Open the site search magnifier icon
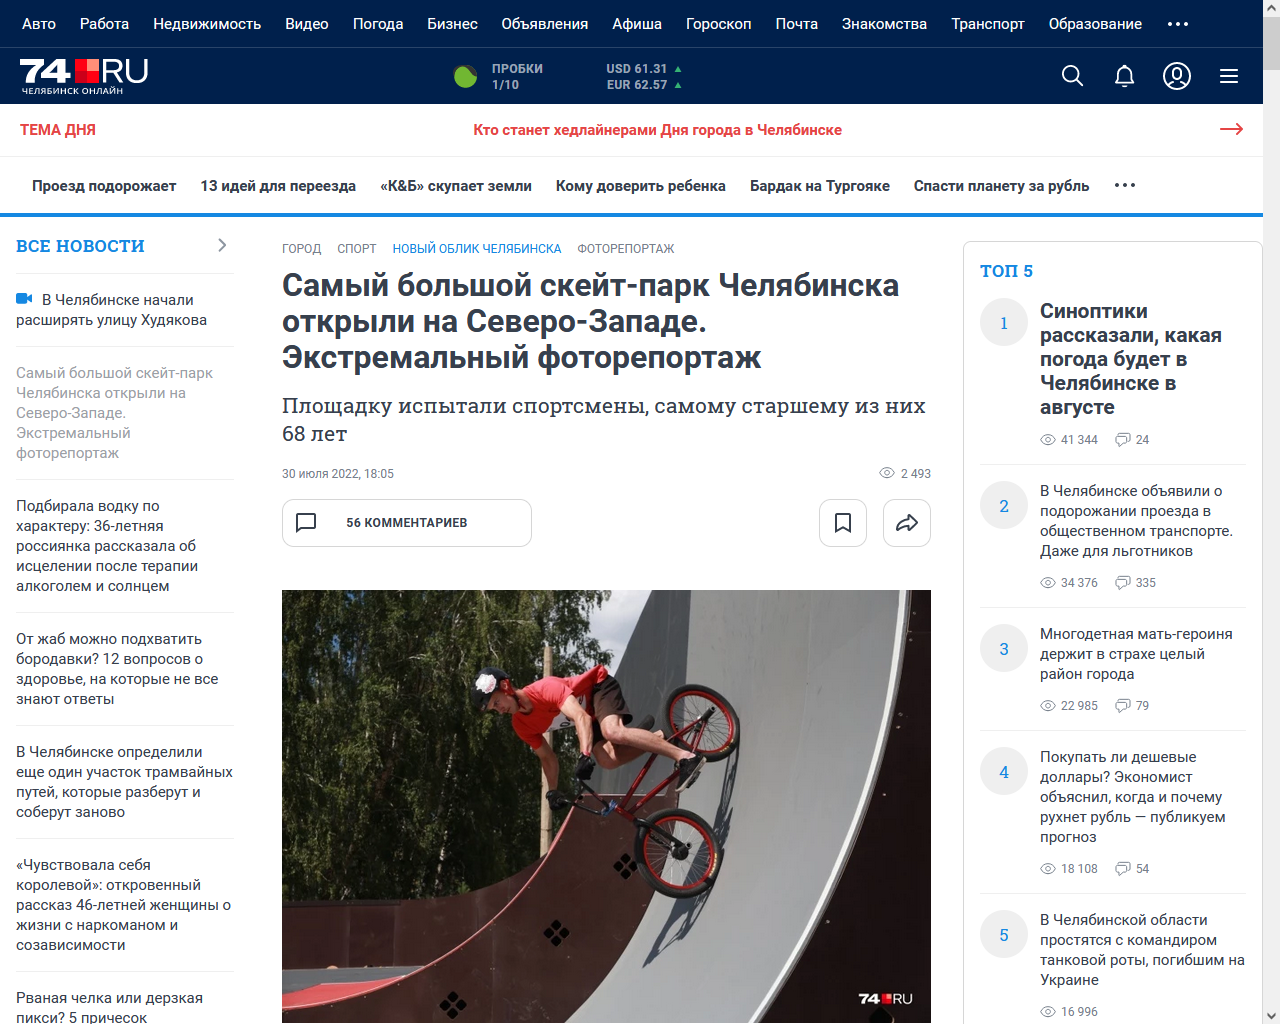 tap(1072, 76)
